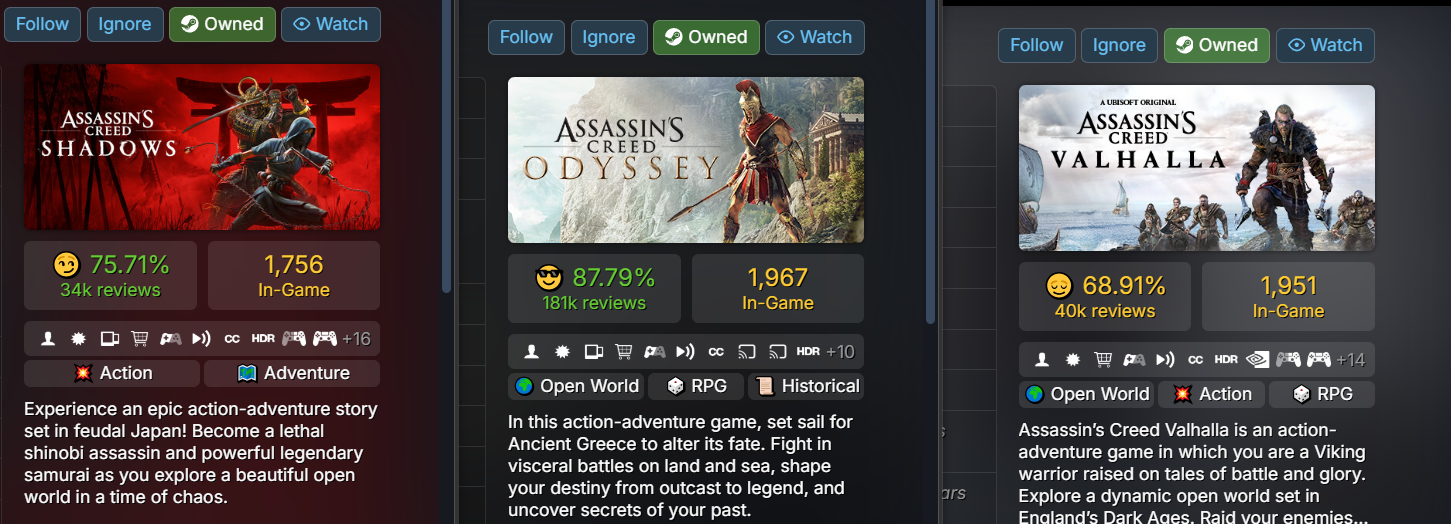Expand +14 more features on Valhalla card

point(1351,360)
